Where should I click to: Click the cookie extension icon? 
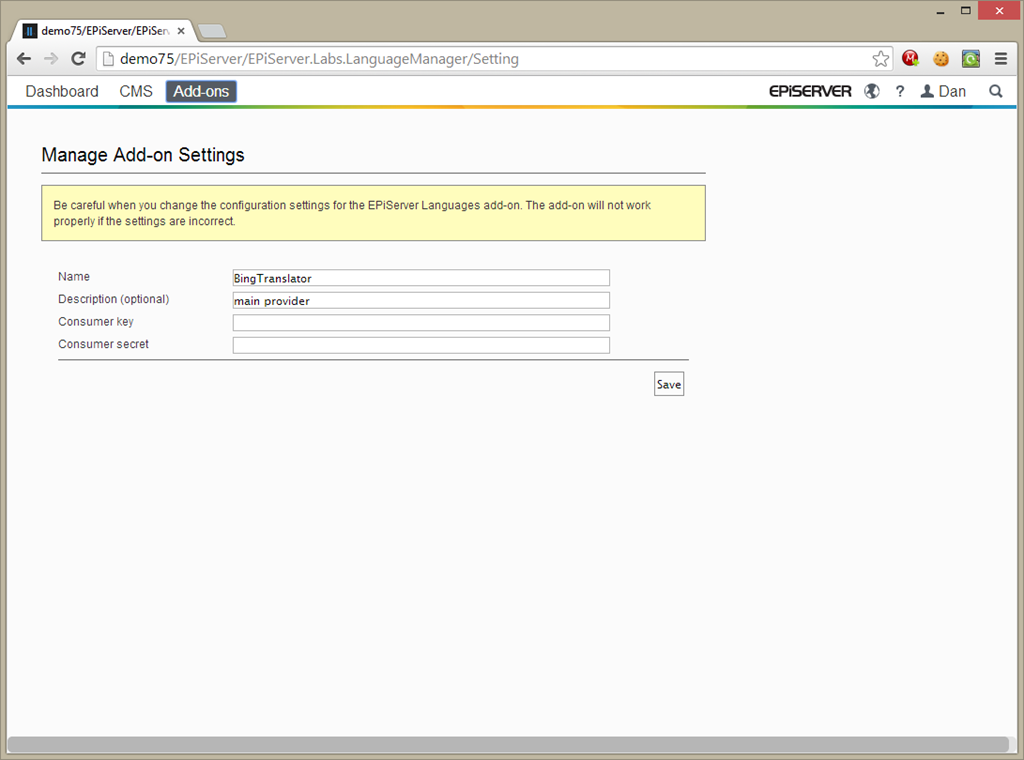[x=941, y=59]
